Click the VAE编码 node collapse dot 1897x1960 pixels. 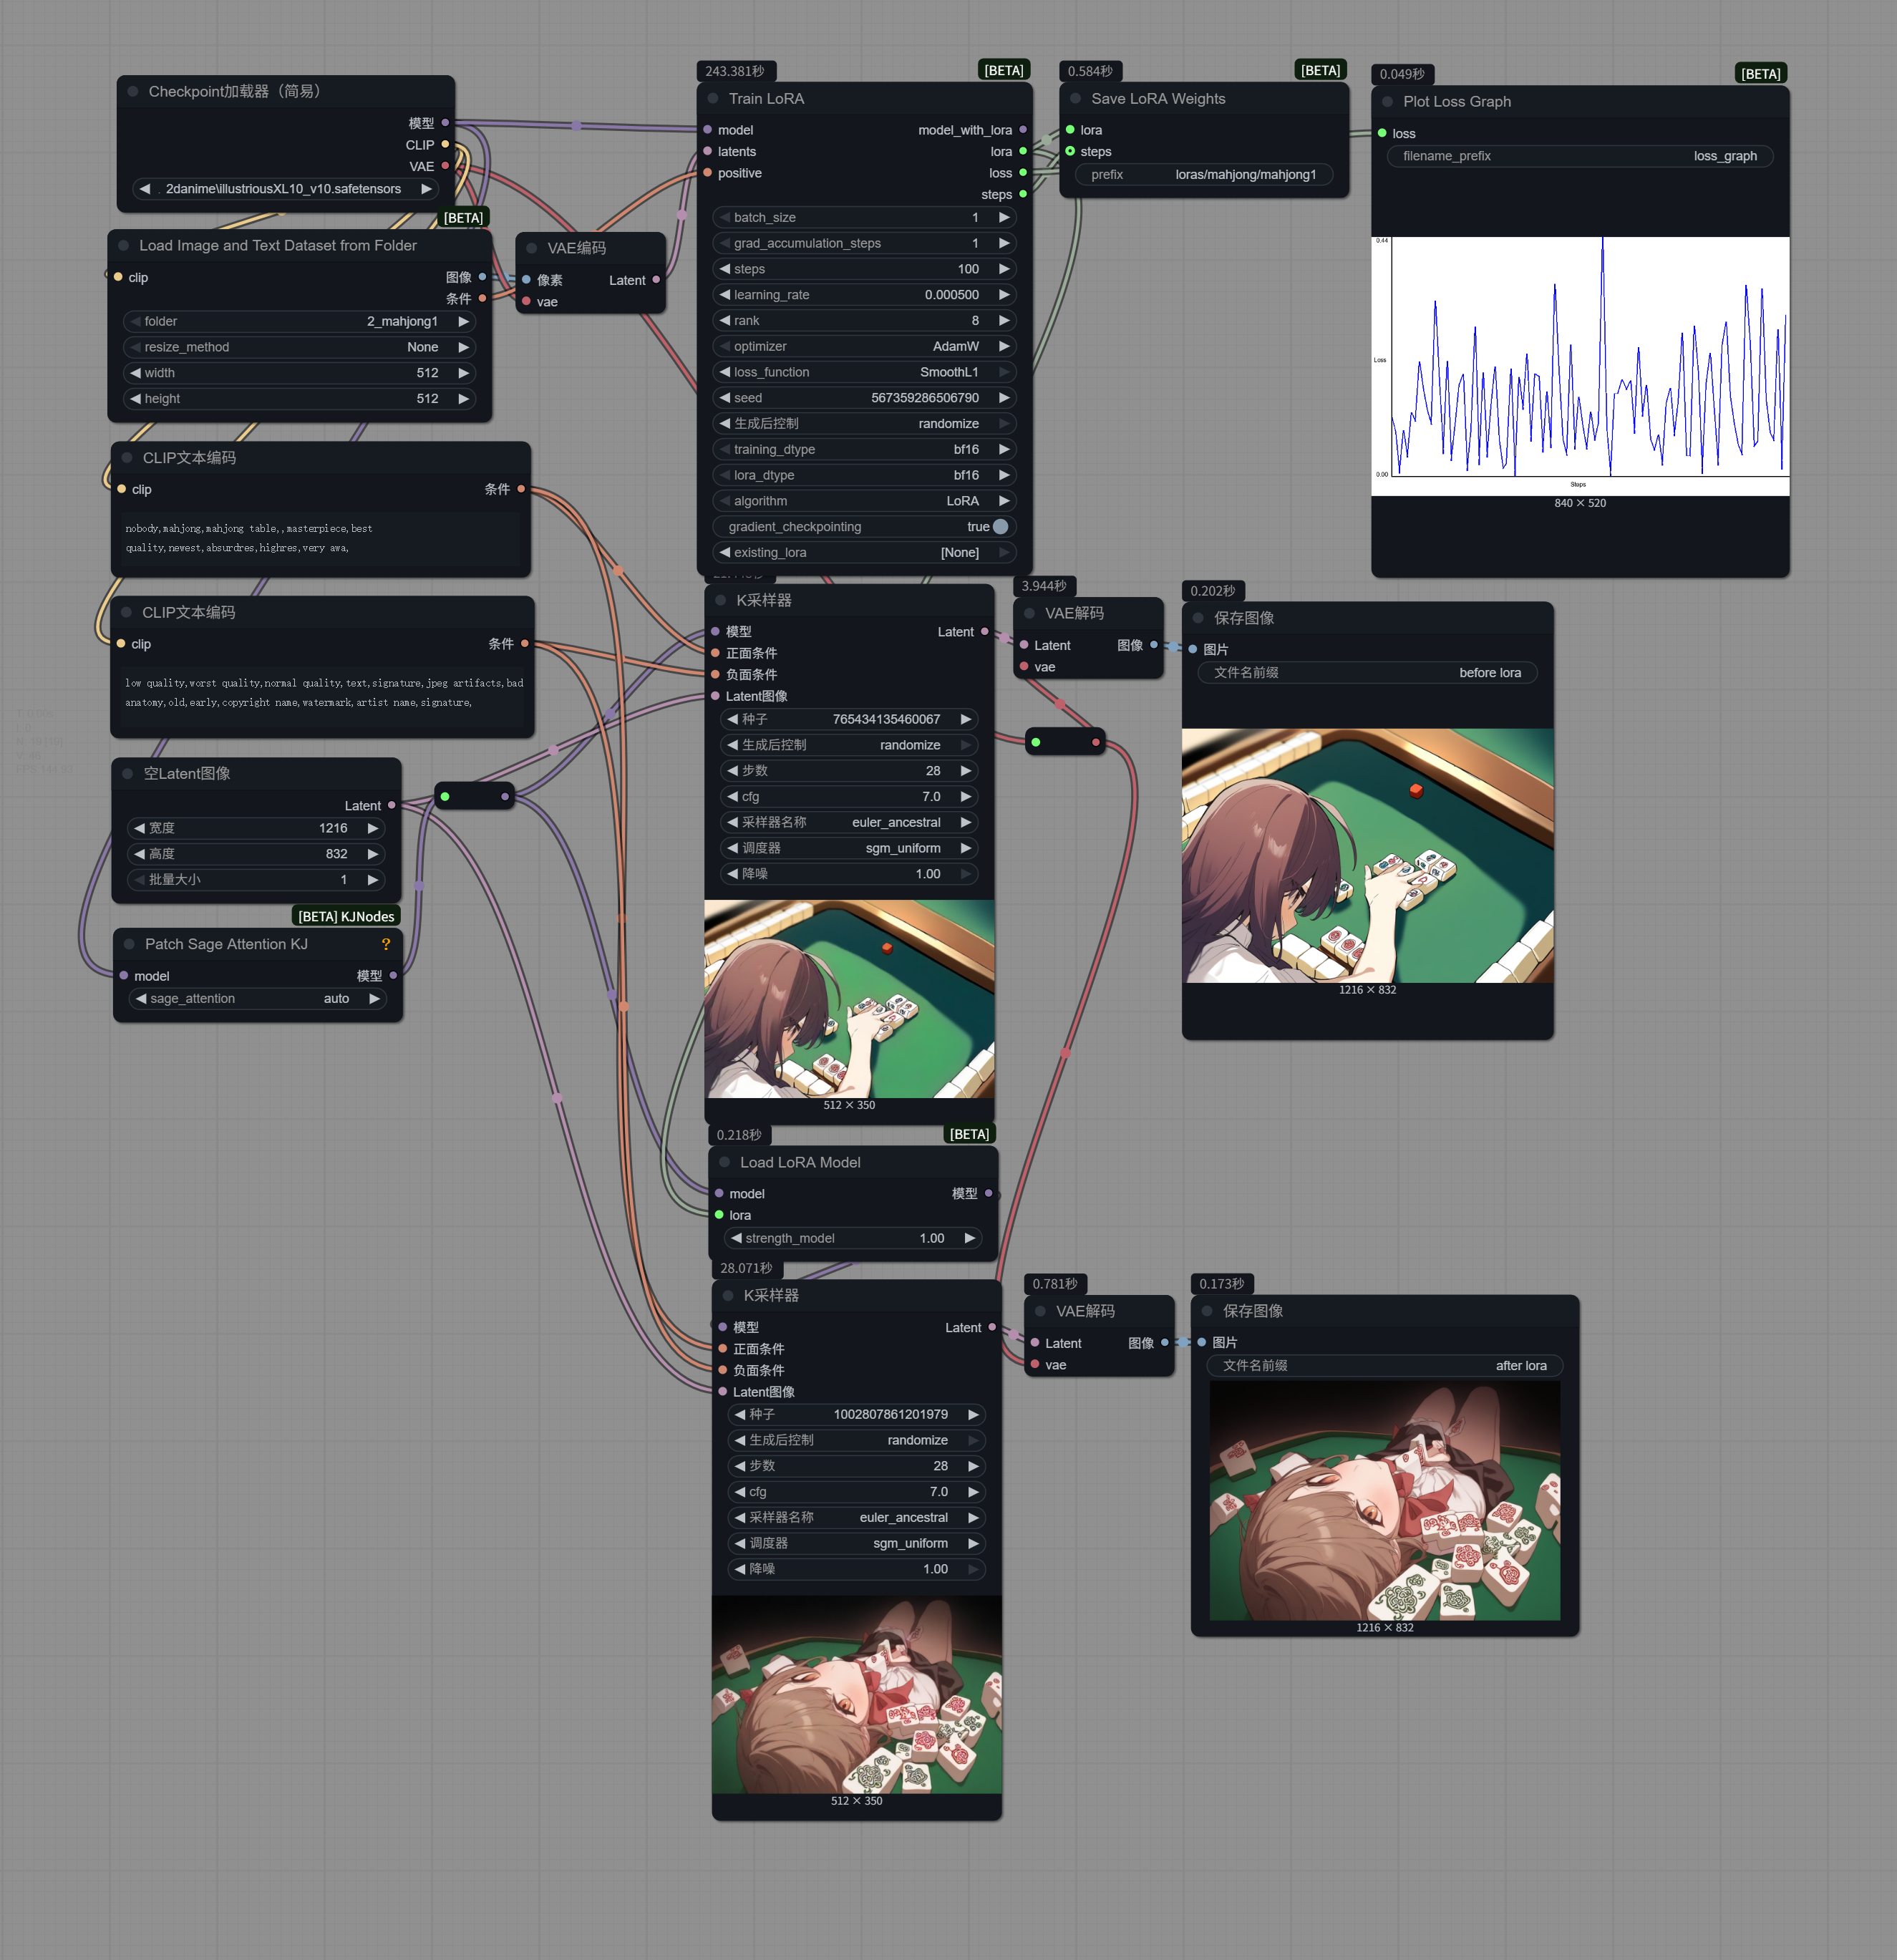(x=532, y=248)
